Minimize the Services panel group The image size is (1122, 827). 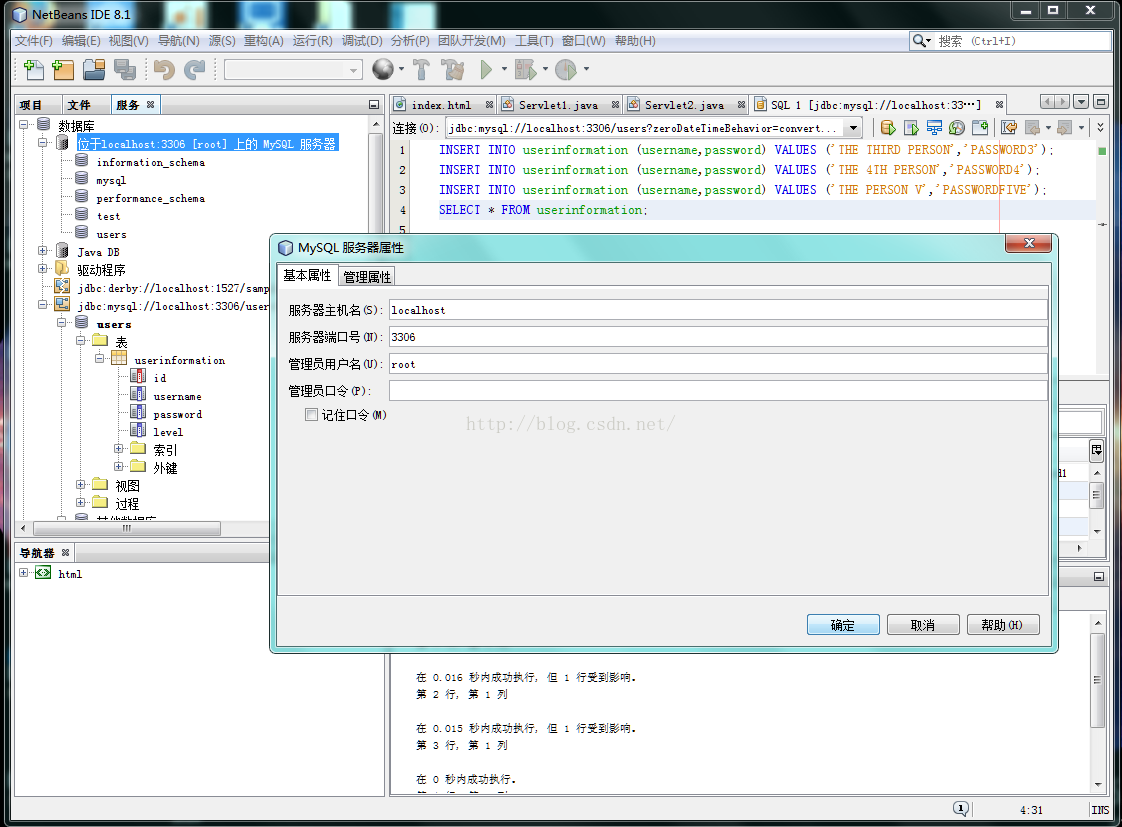tap(374, 105)
